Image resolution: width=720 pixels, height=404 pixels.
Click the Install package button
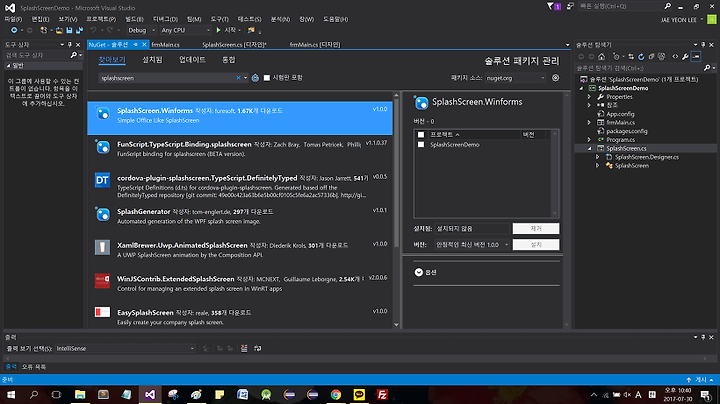point(536,245)
